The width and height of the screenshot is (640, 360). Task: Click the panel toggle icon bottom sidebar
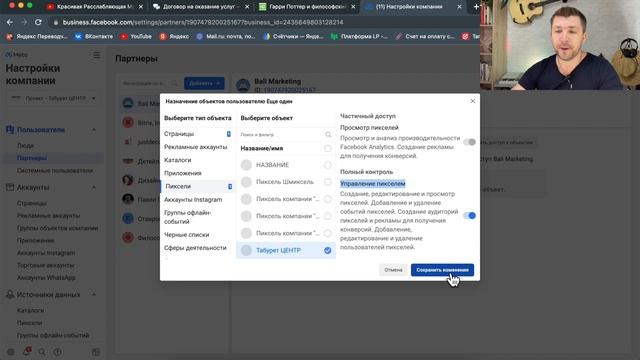point(96,352)
